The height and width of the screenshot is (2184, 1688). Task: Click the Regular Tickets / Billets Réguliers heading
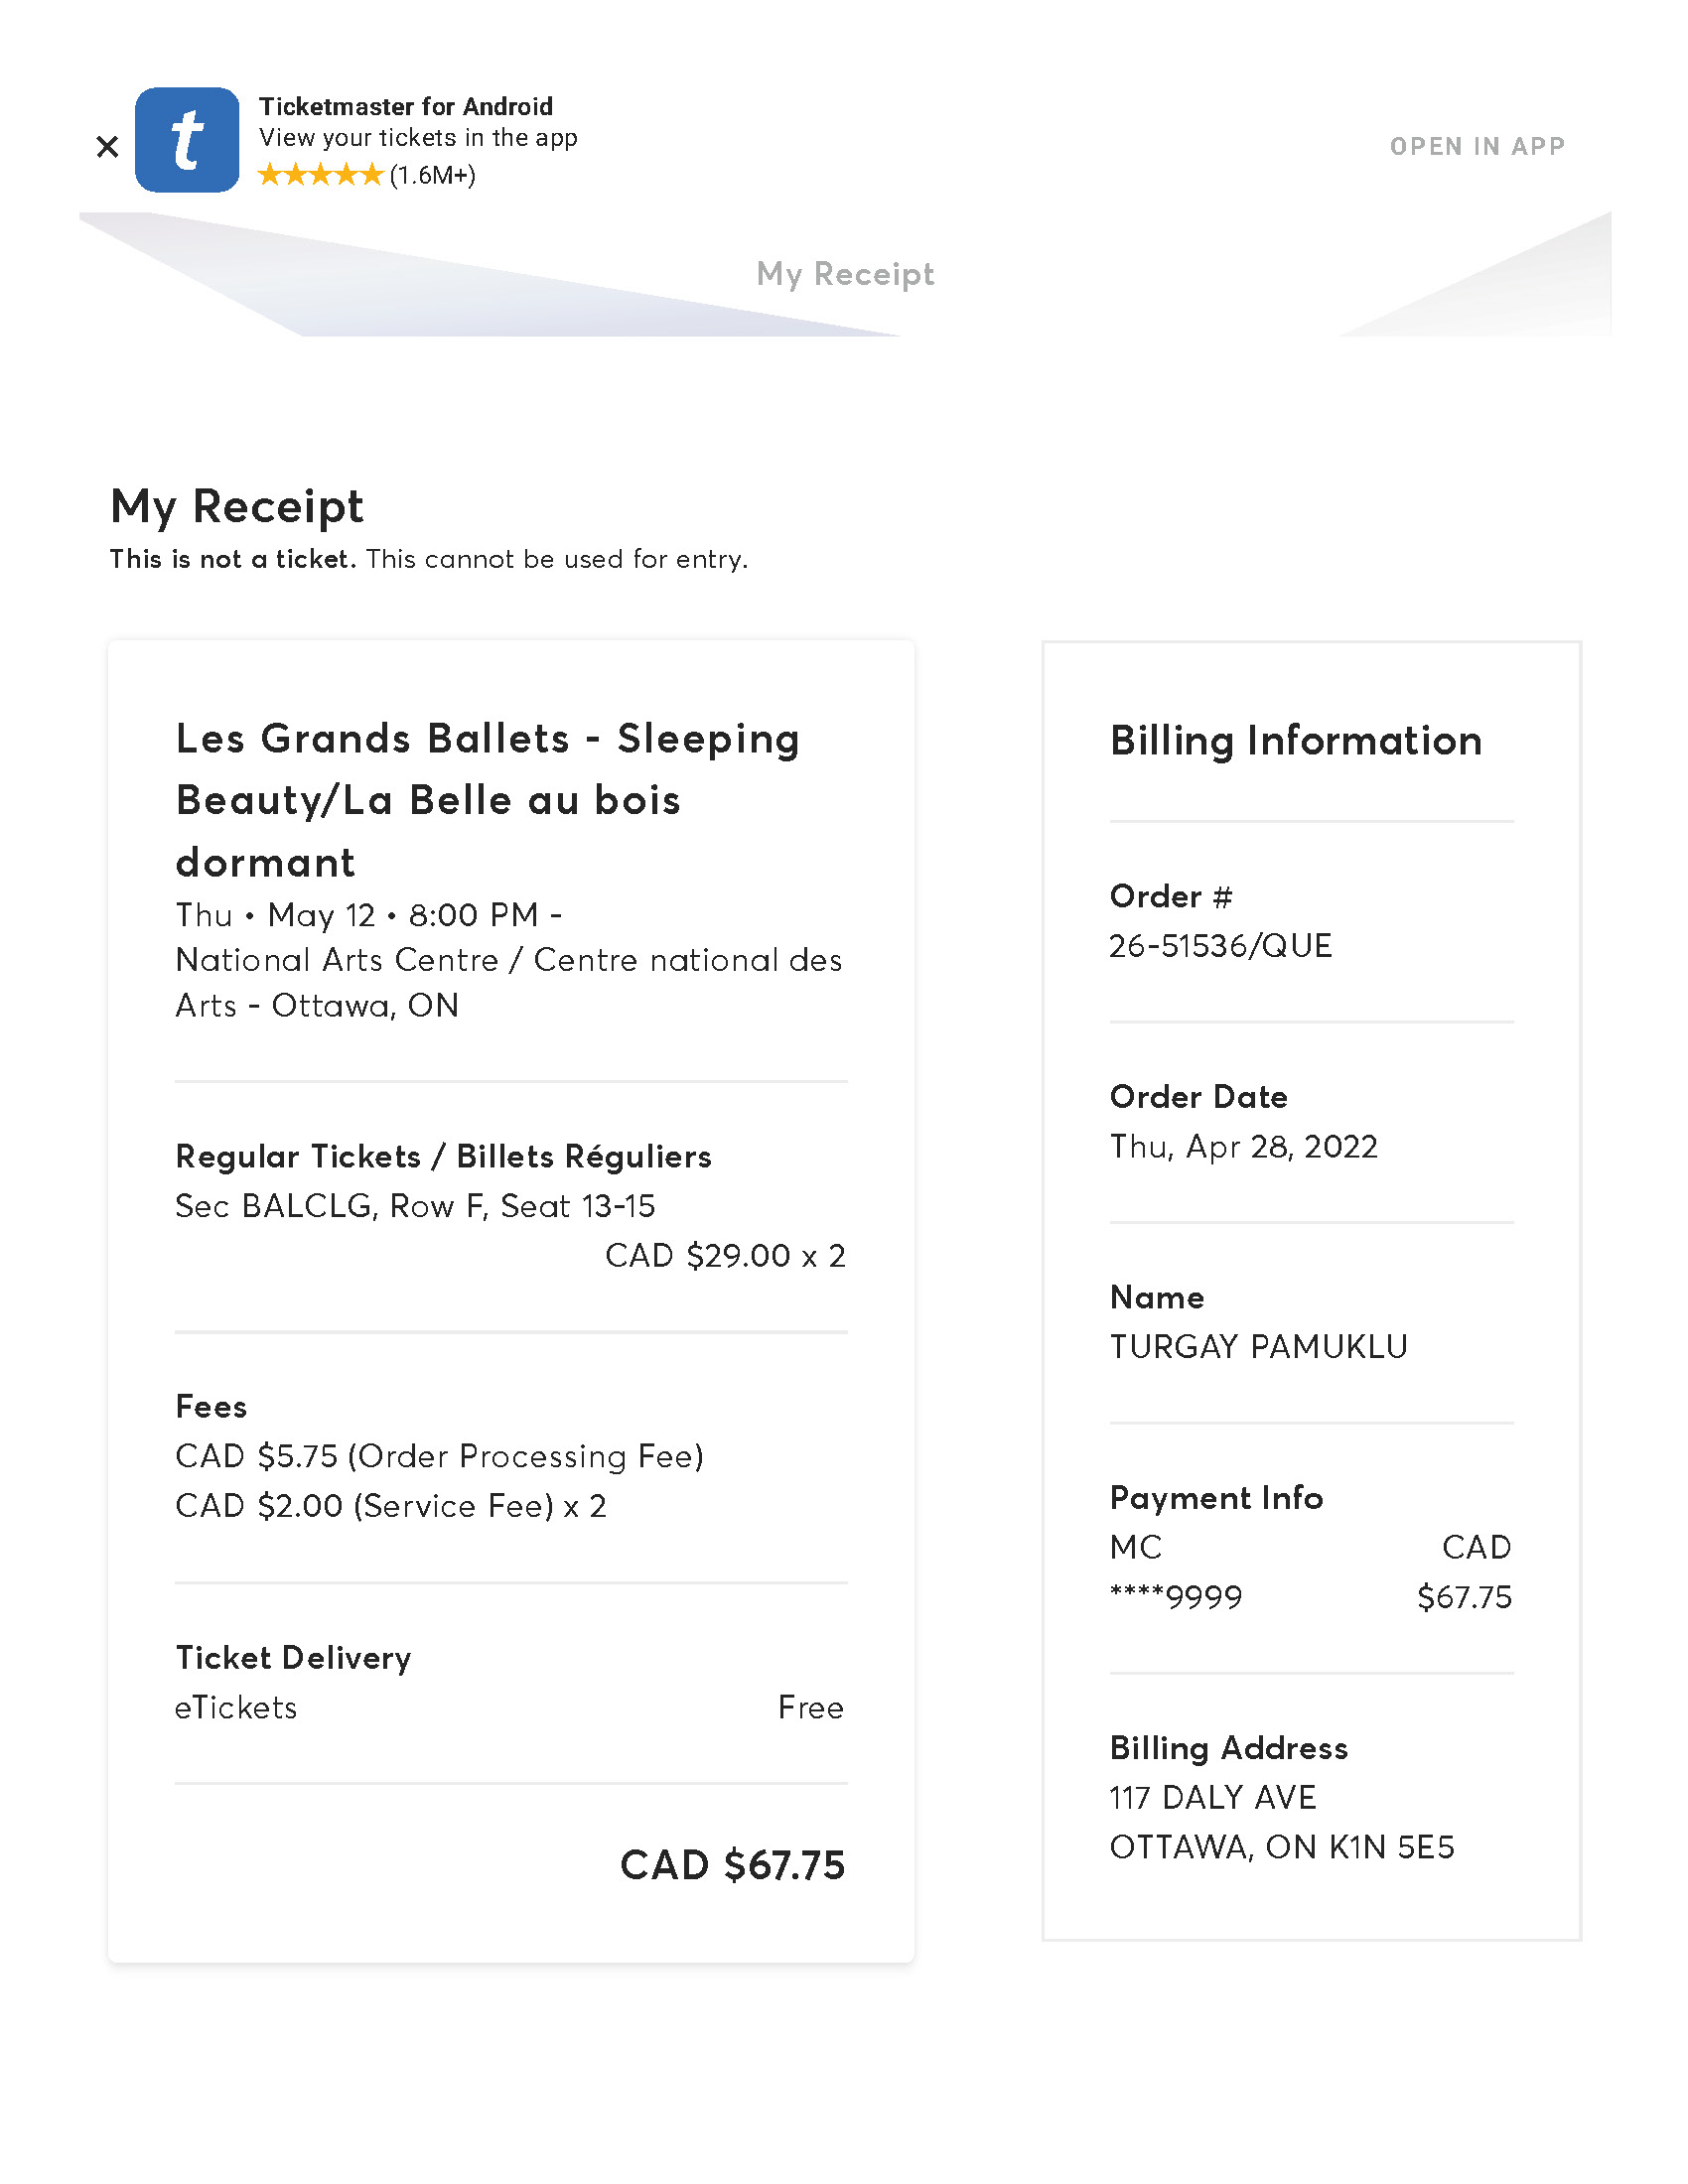point(443,1157)
